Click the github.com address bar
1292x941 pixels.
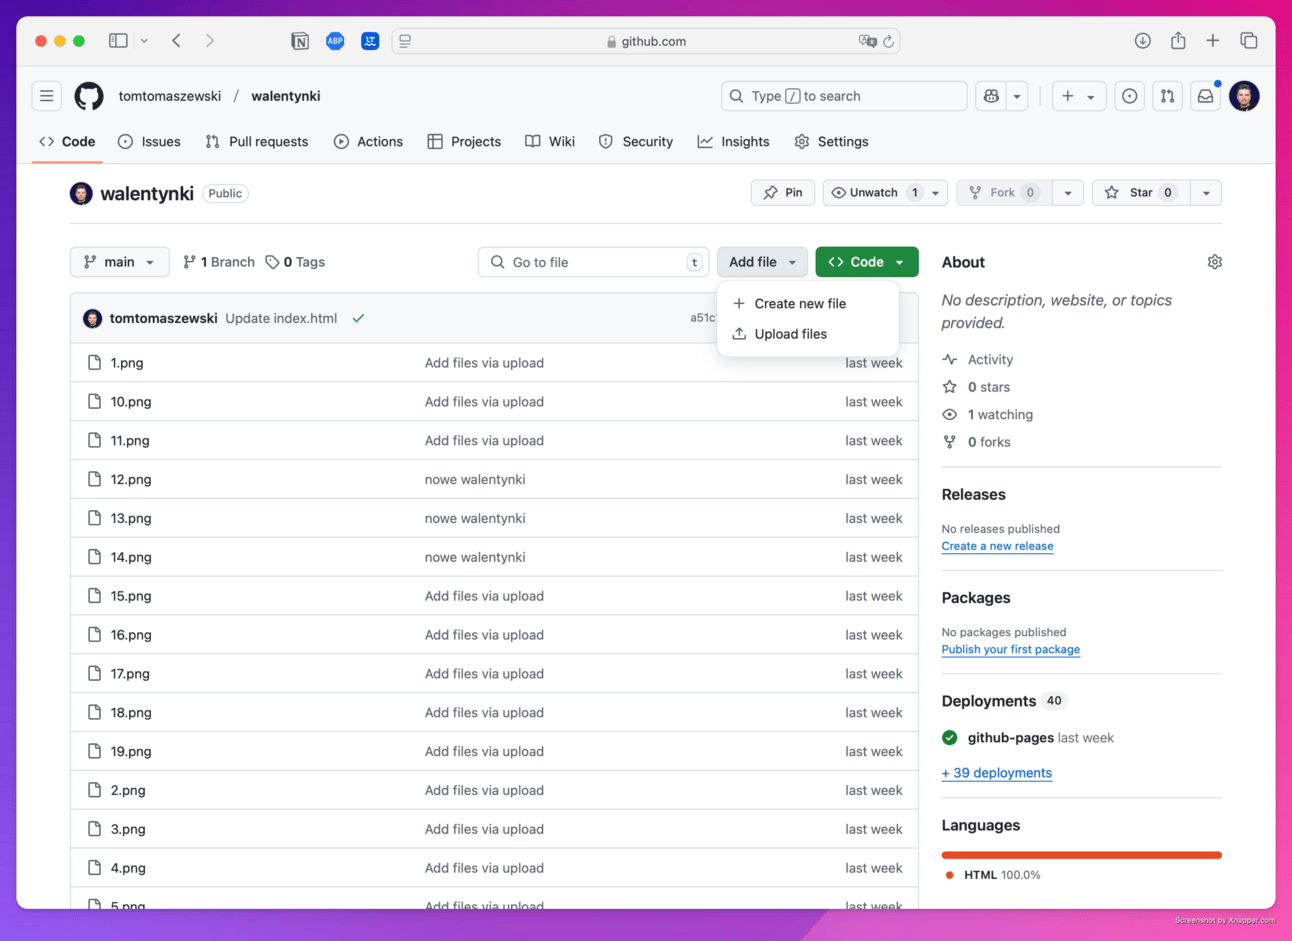tap(646, 41)
